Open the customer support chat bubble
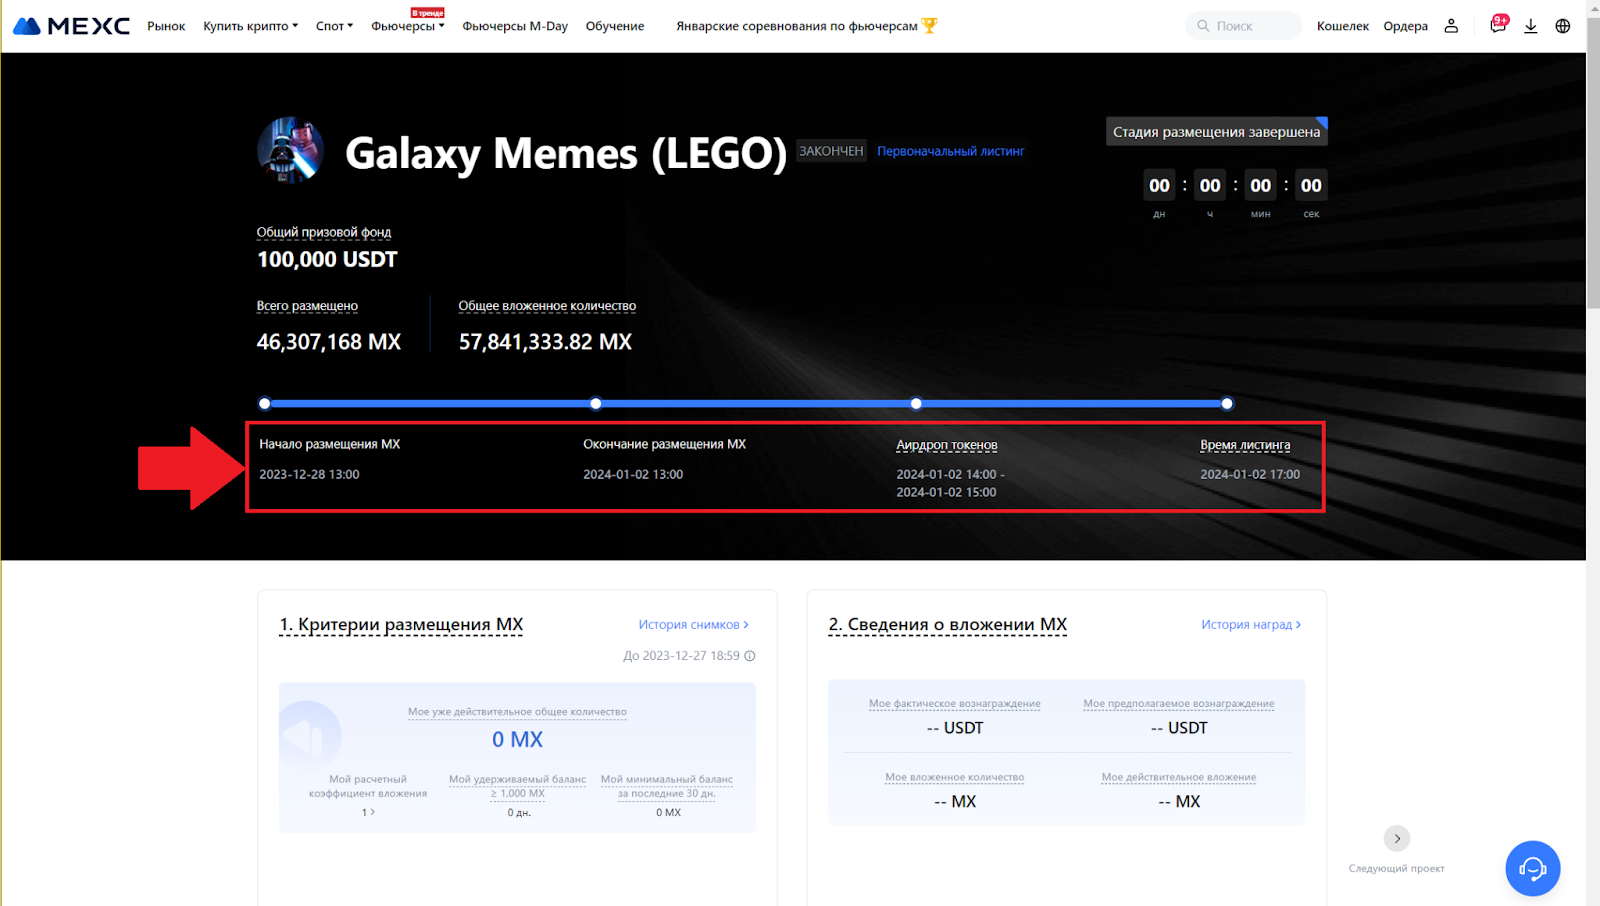 (x=1533, y=868)
